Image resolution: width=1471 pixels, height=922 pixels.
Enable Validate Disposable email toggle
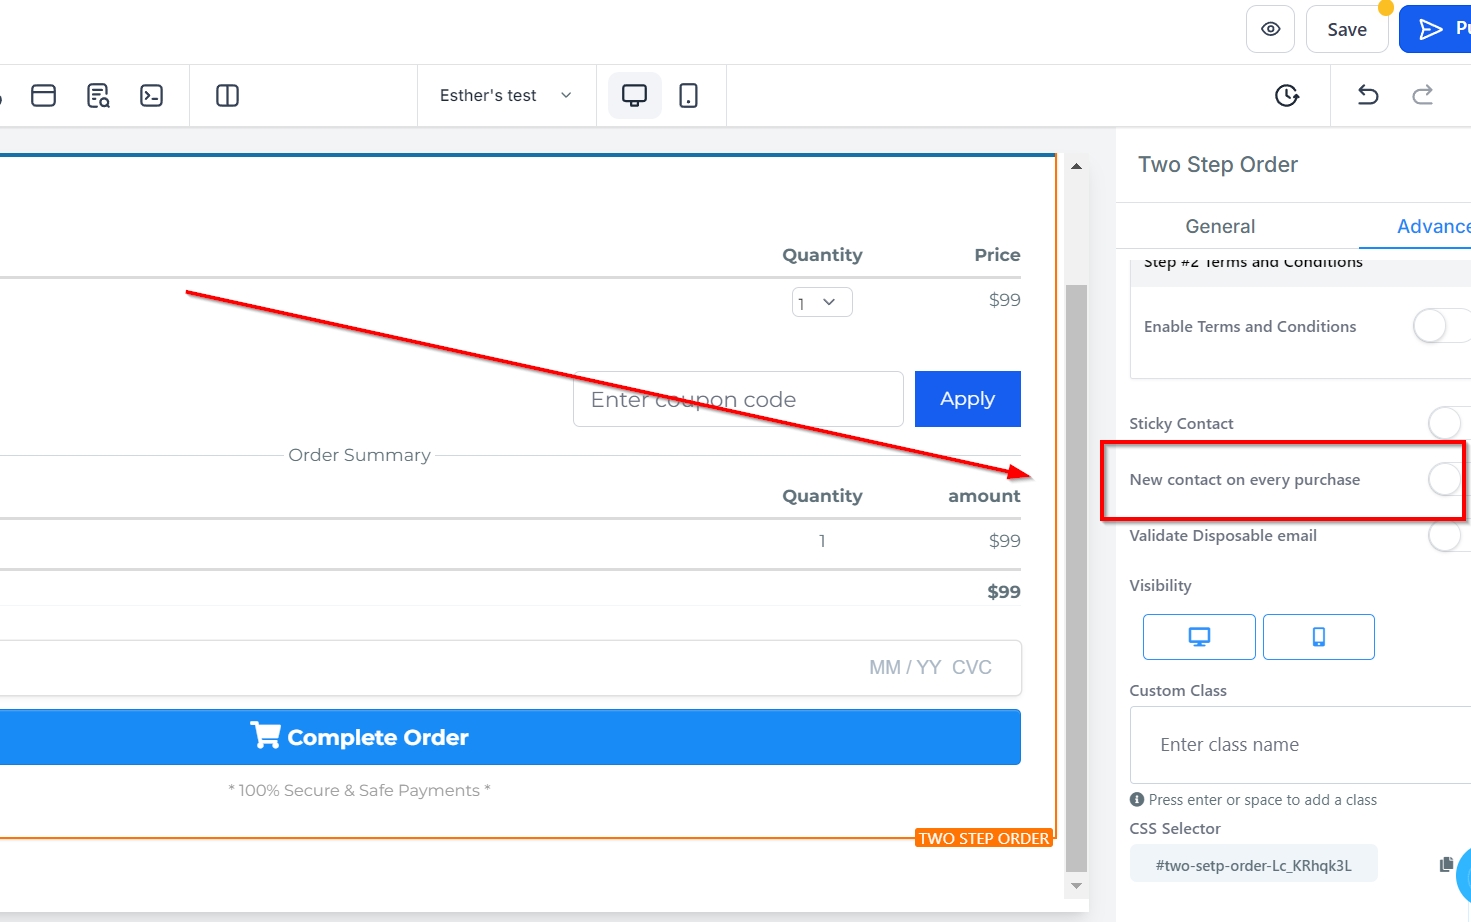(1448, 535)
